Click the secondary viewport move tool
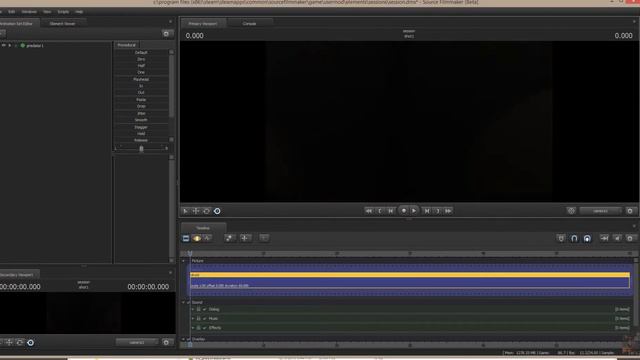 [x=9, y=342]
